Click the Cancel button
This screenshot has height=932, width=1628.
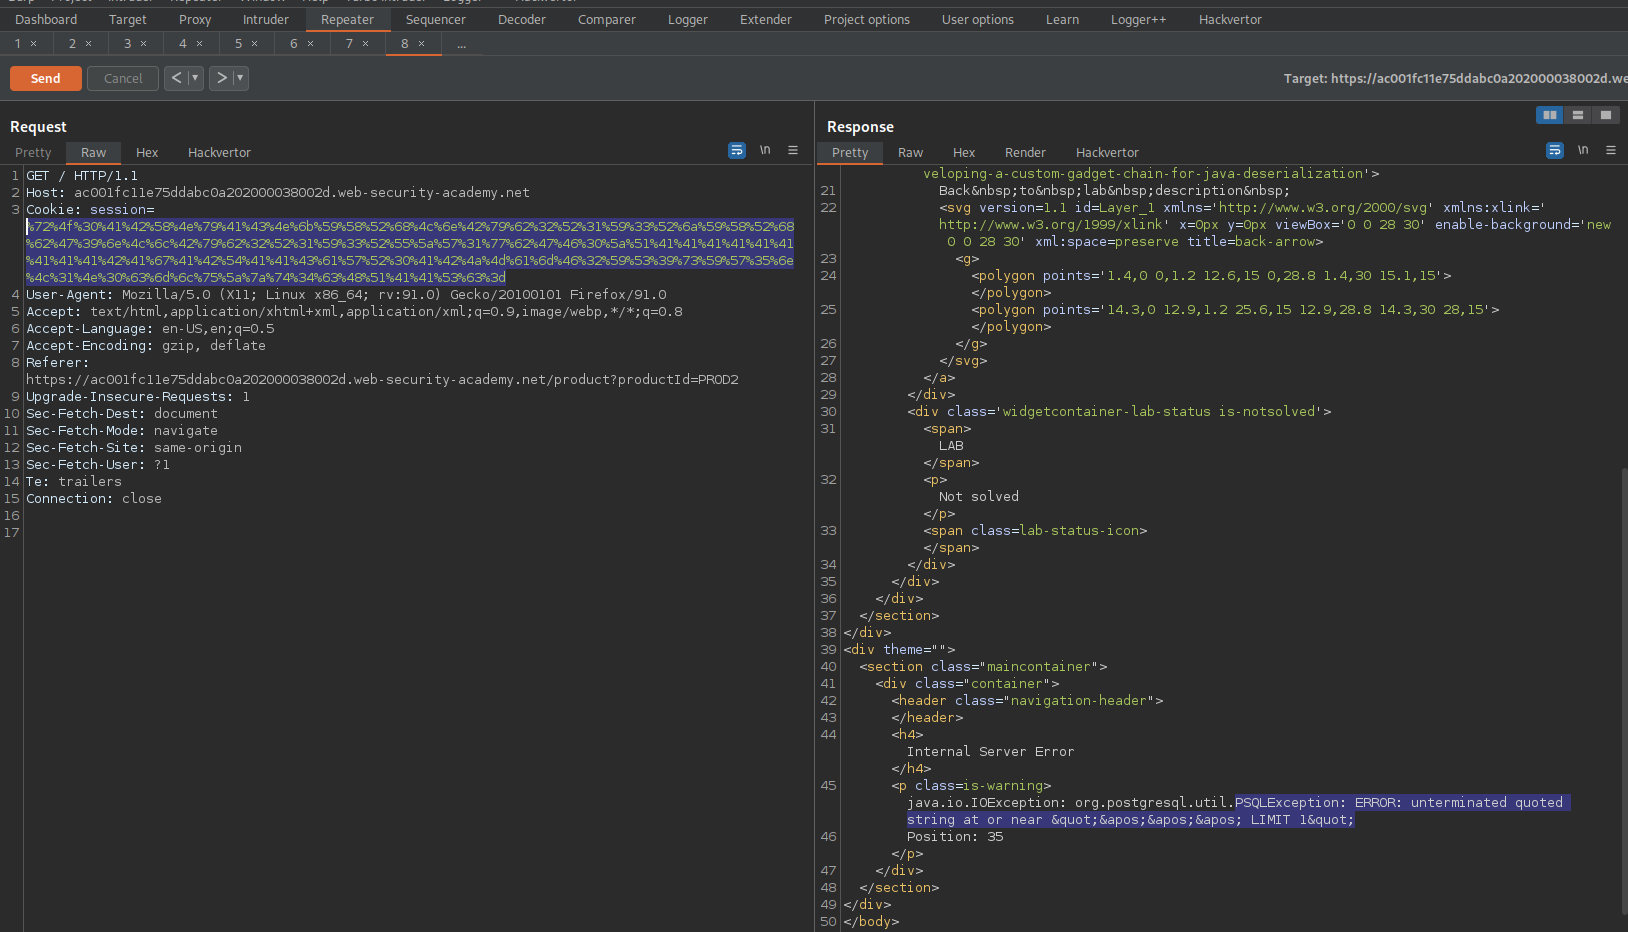[x=123, y=78]
